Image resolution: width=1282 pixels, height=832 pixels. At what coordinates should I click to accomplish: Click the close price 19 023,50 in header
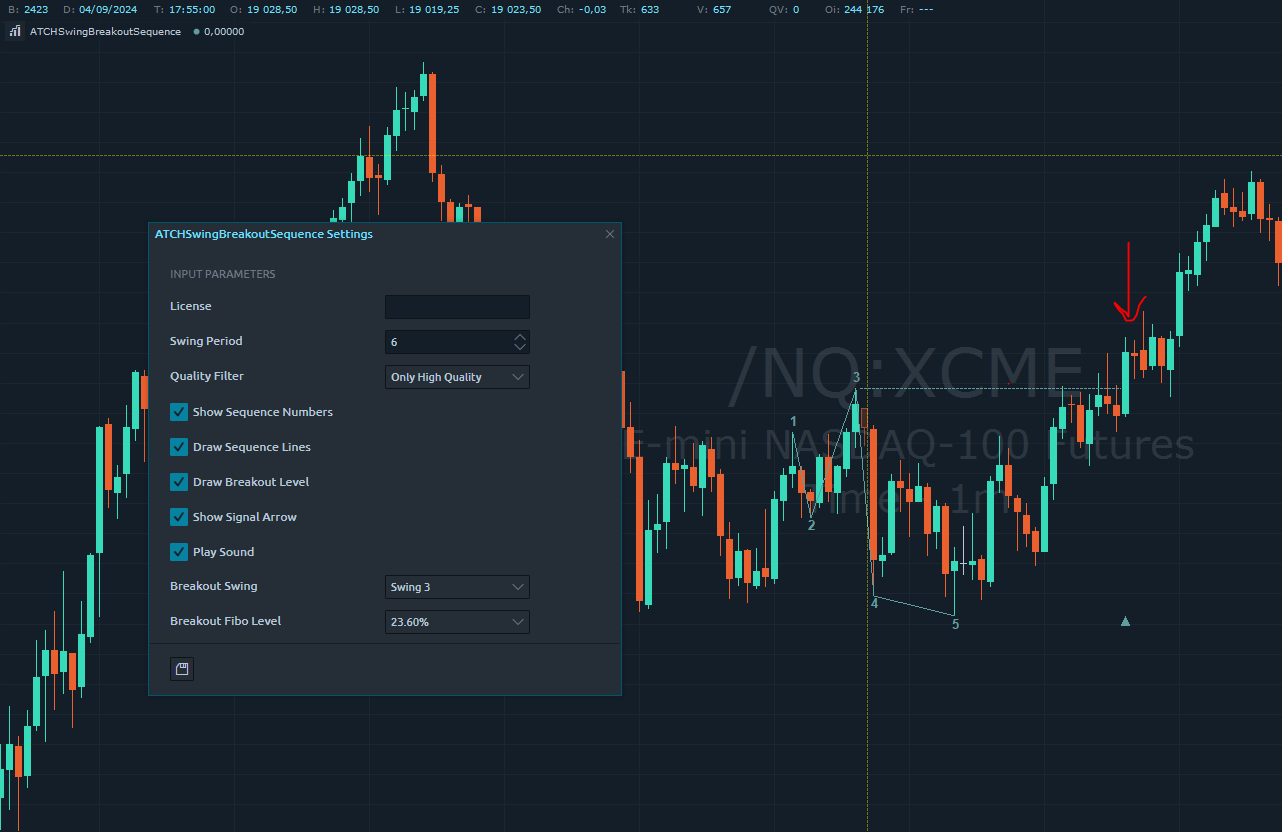(x=515, y=9)
